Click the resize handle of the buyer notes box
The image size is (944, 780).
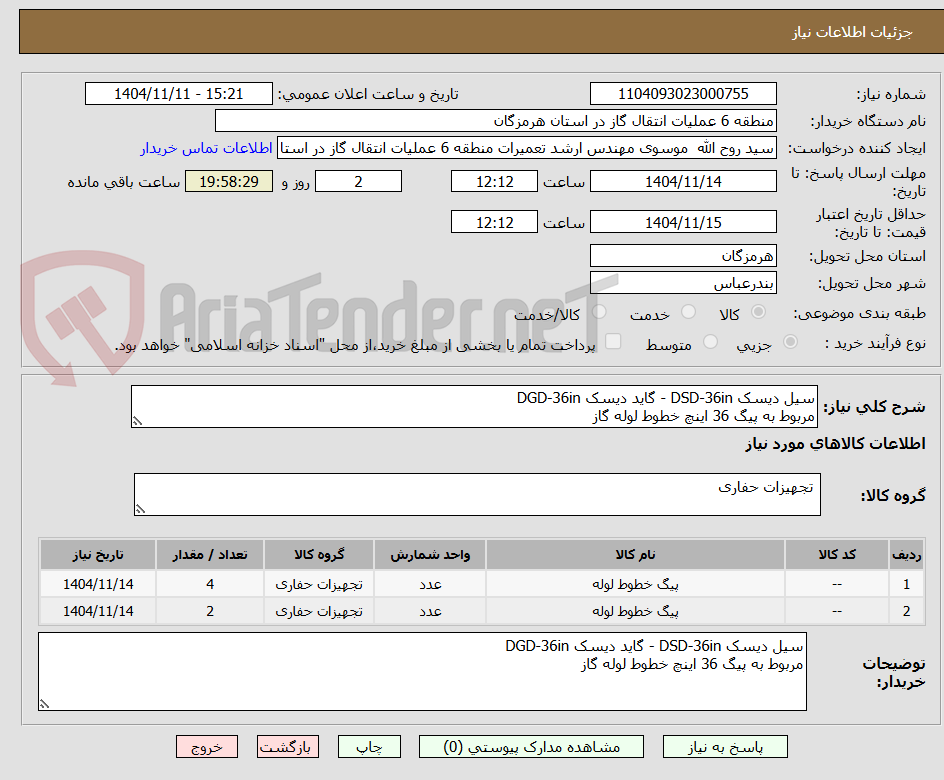click(45, 704)
